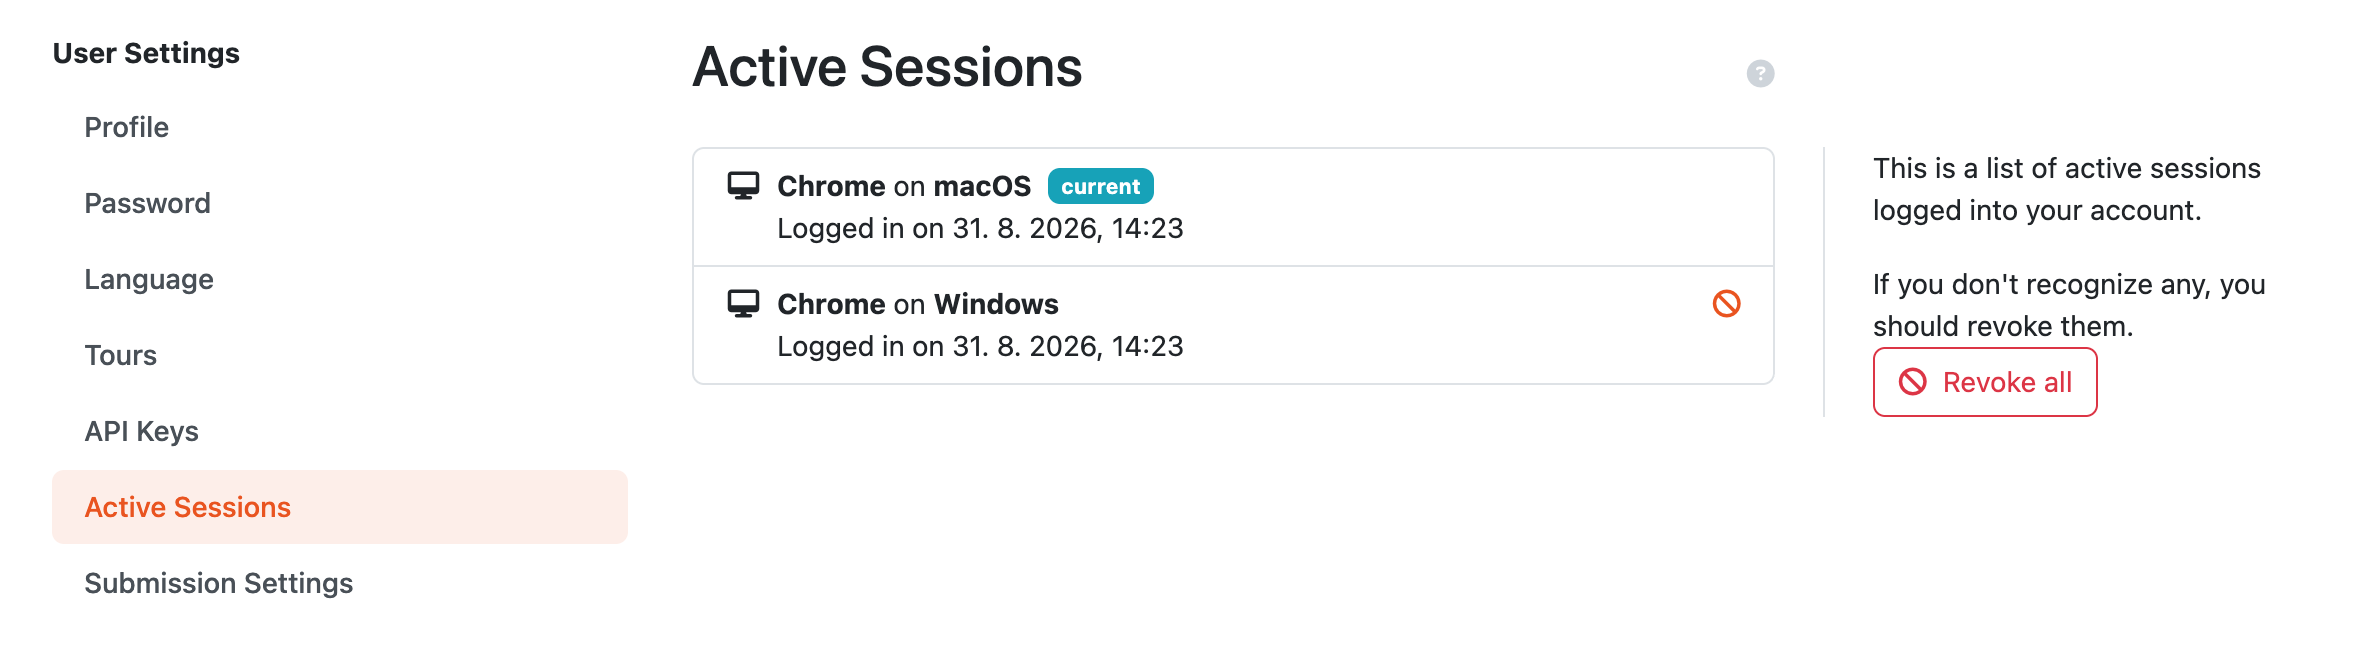Click the help question mark icon

click(1760, 73)
